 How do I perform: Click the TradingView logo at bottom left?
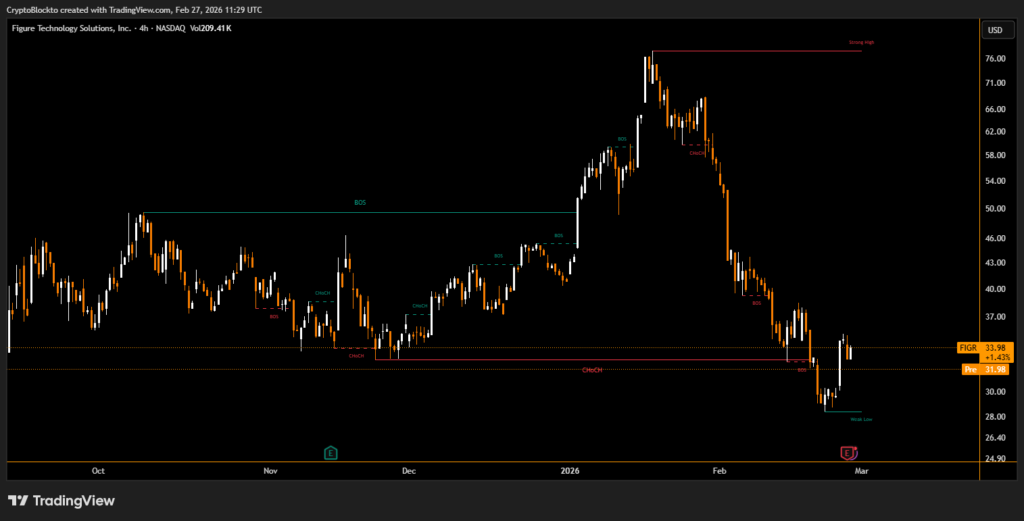(62, 500)
